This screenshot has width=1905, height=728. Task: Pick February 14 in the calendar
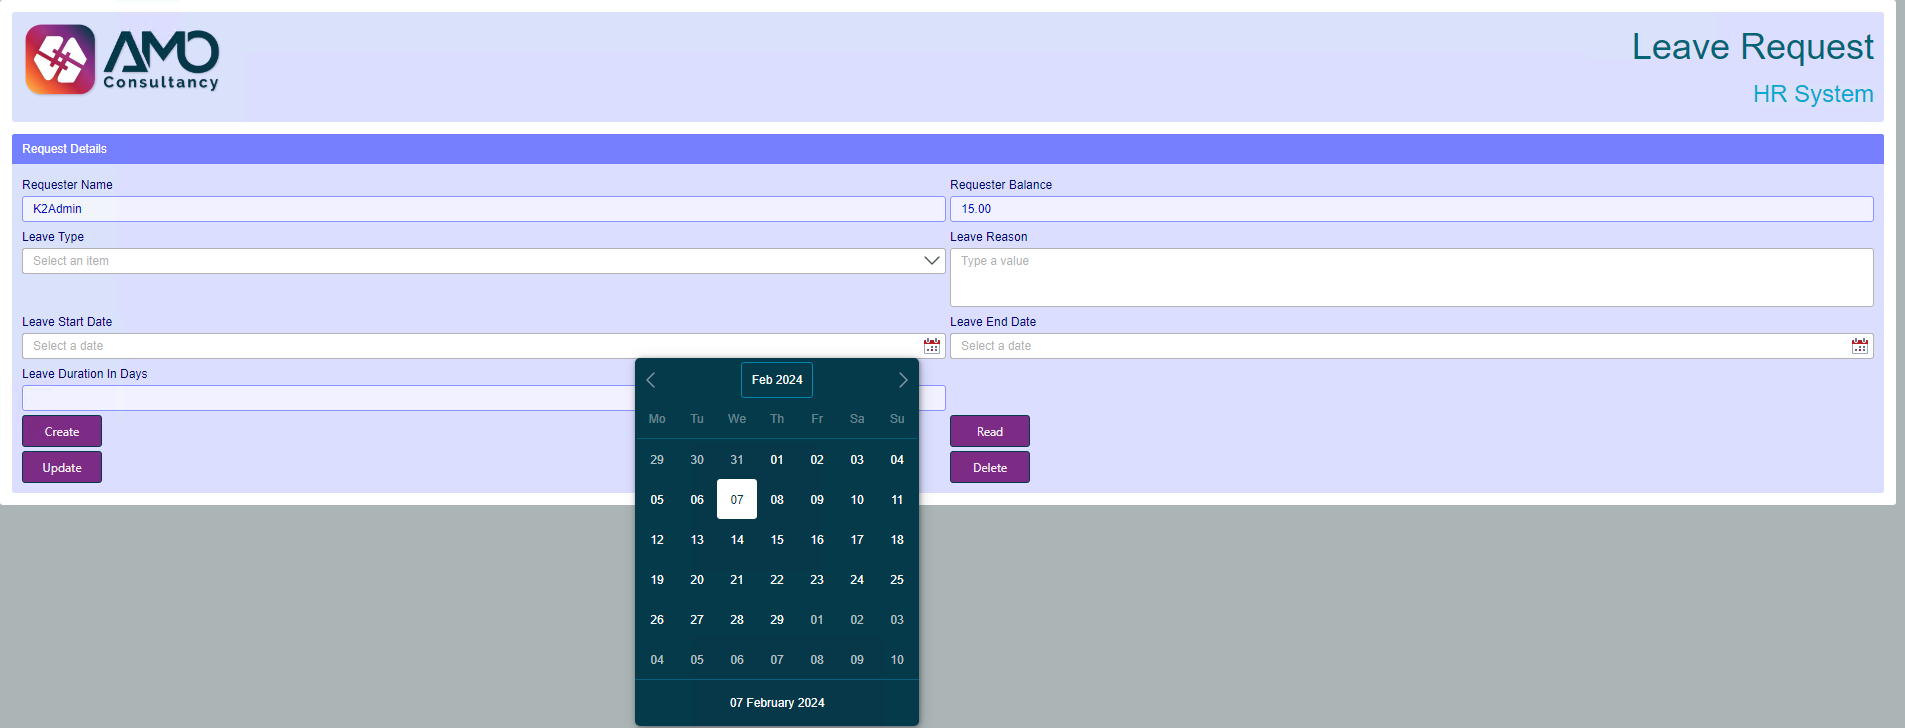point(737,540)
